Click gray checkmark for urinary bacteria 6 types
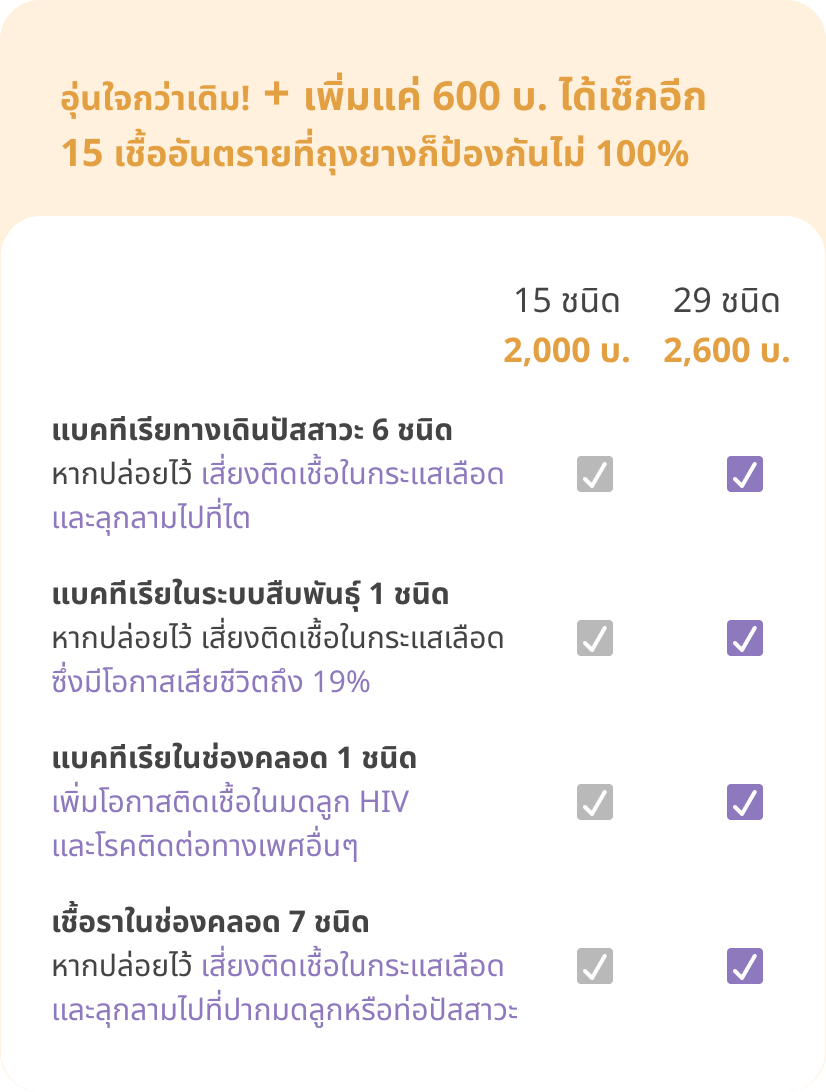This screenshot has width=826, height=1092. tap(595, 474)
